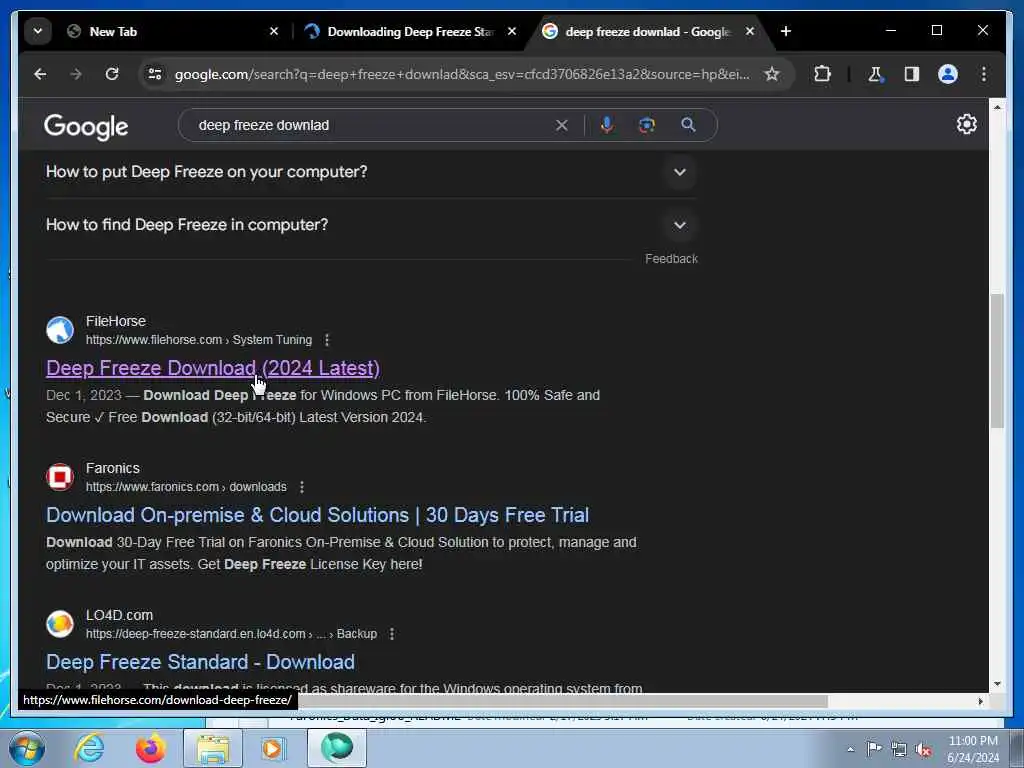This screenshot has height=768, width=1024.
Task: Launch Firefox from taskbar
Action: click(150, 748)
